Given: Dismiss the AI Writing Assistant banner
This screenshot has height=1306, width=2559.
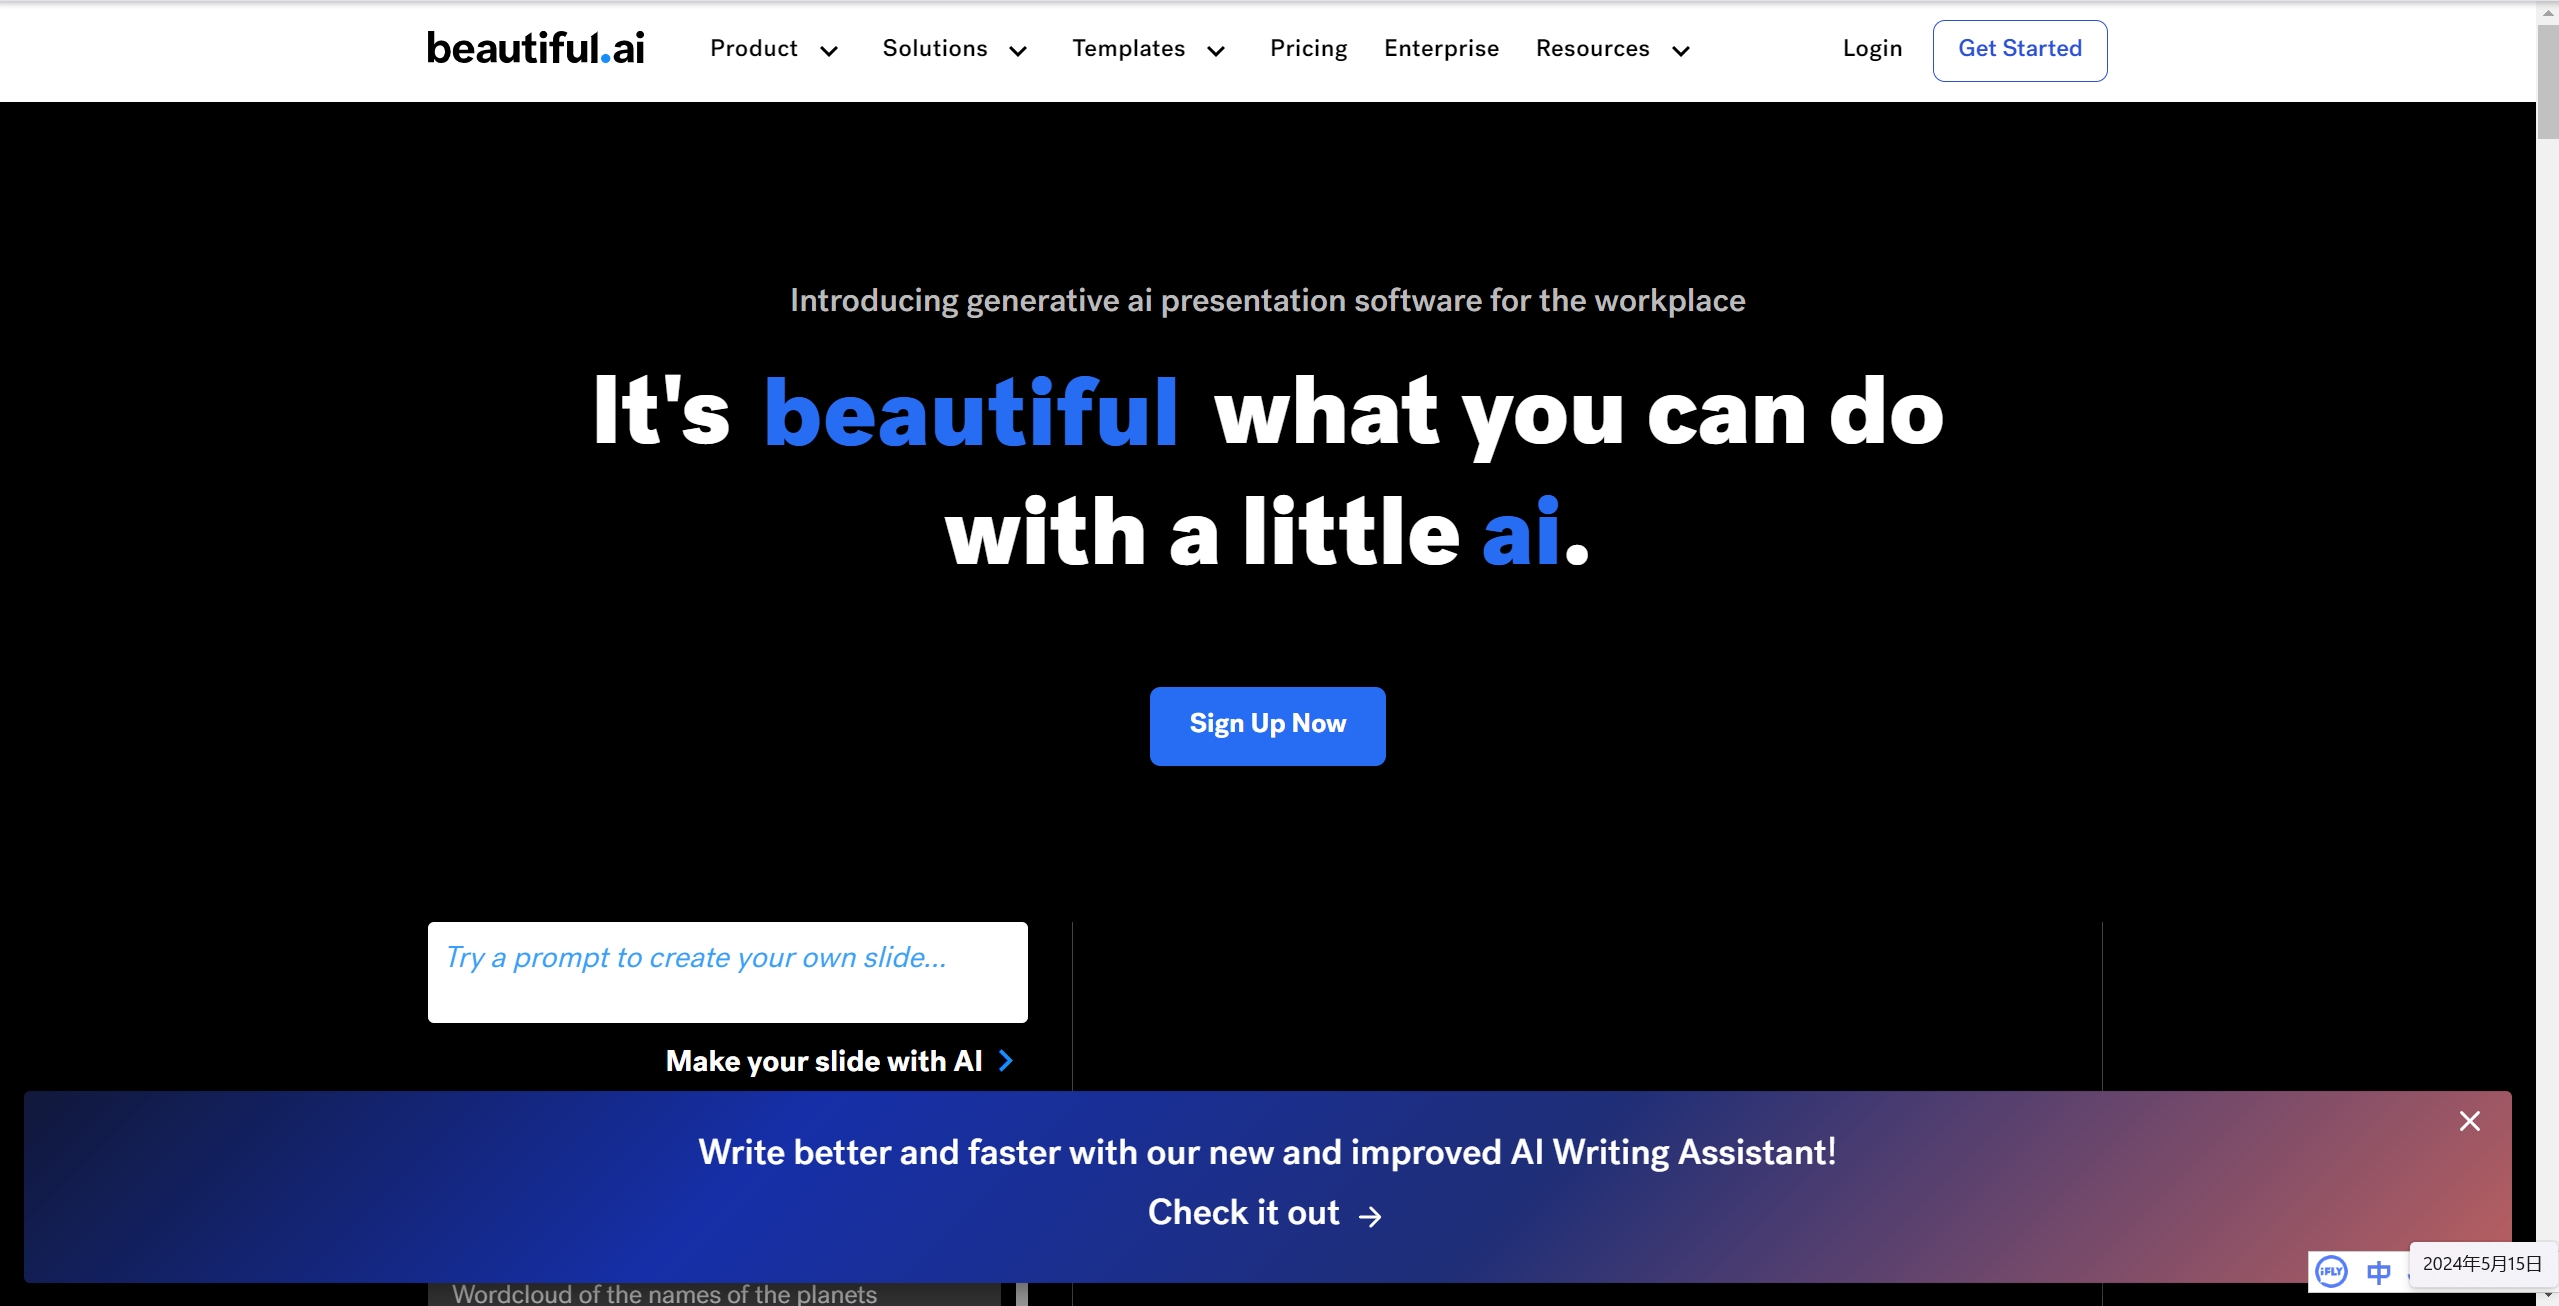Looking at the screenshot, I should (x=2470, y=1120).
